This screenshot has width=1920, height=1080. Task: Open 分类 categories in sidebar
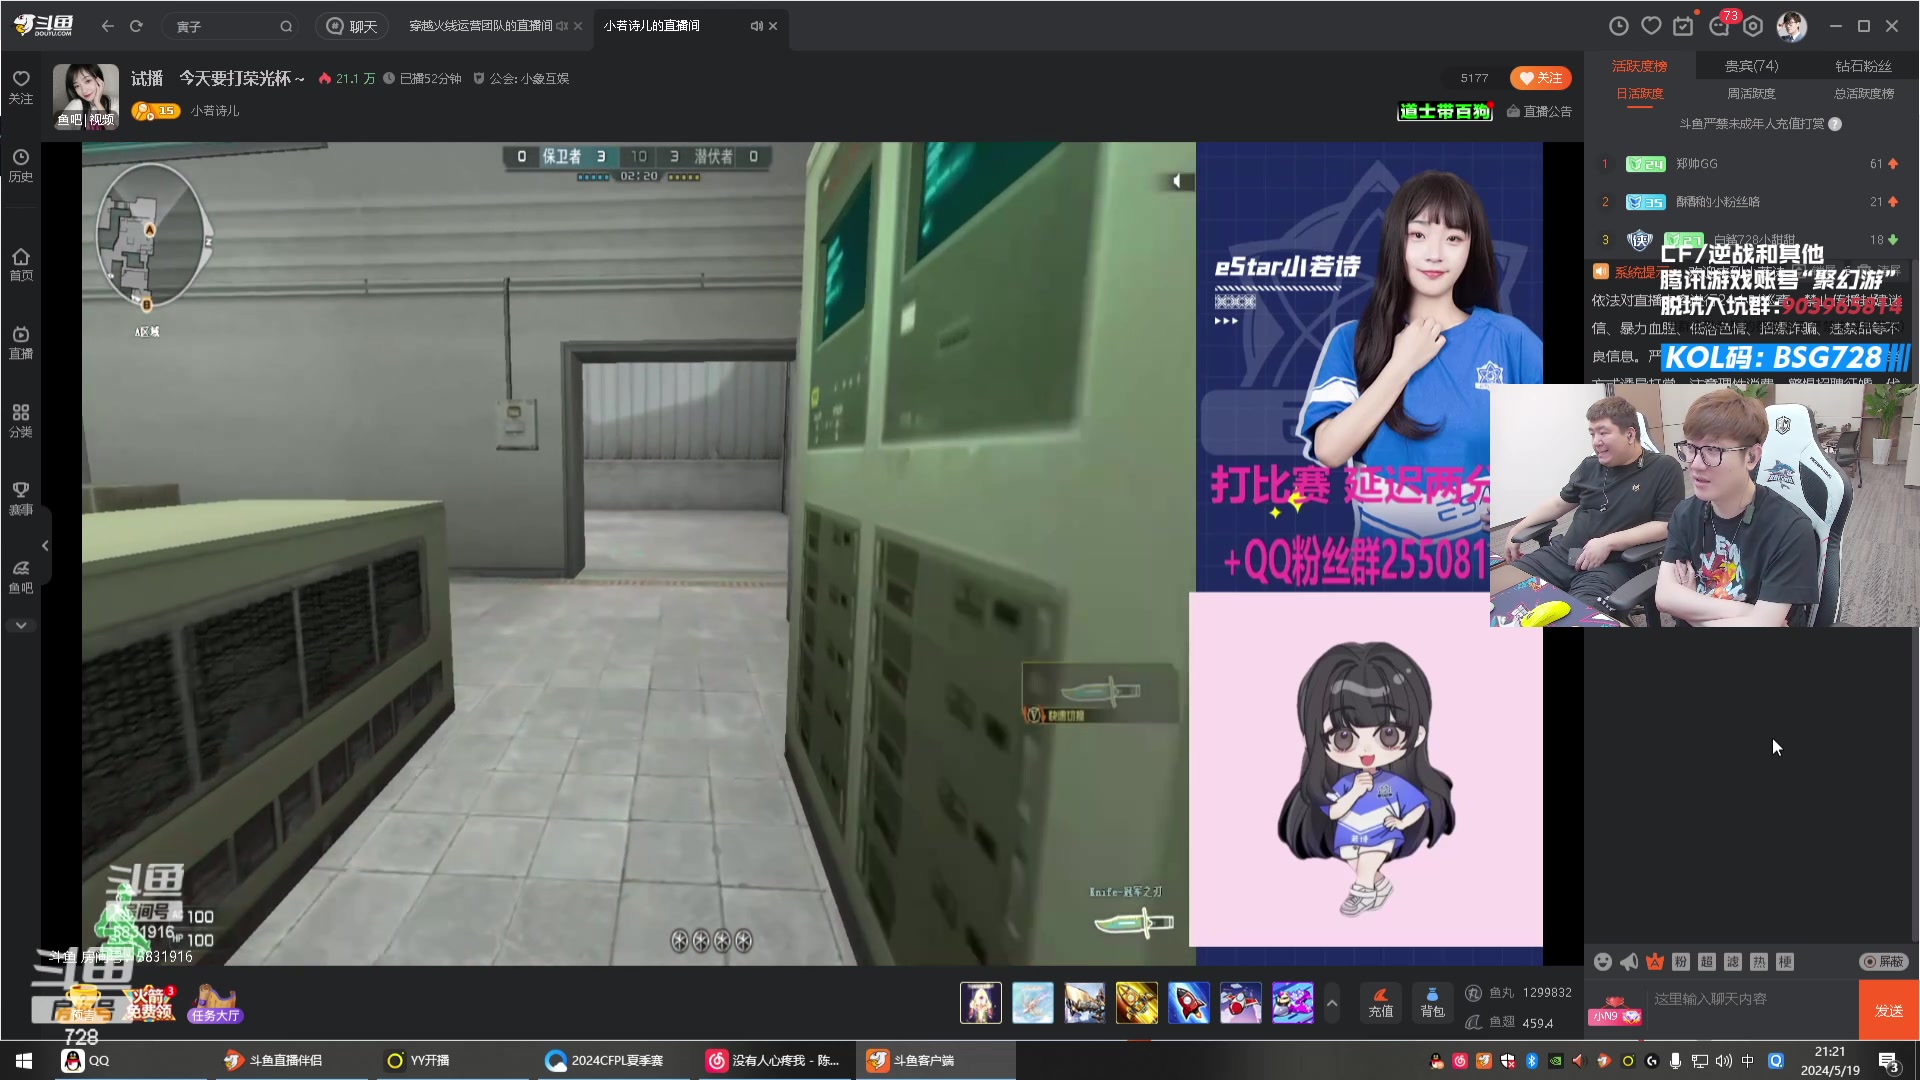(21, 421)
